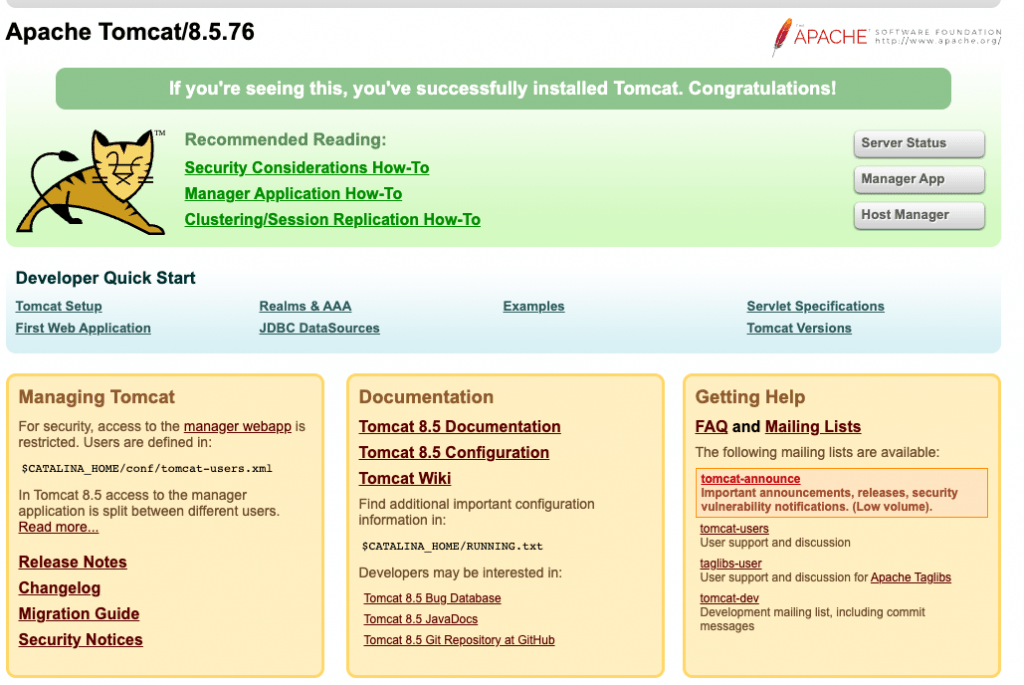Open Clustering/Session Replication How-To link
This screenshot has height=685, width=1024.
(332, 220)
